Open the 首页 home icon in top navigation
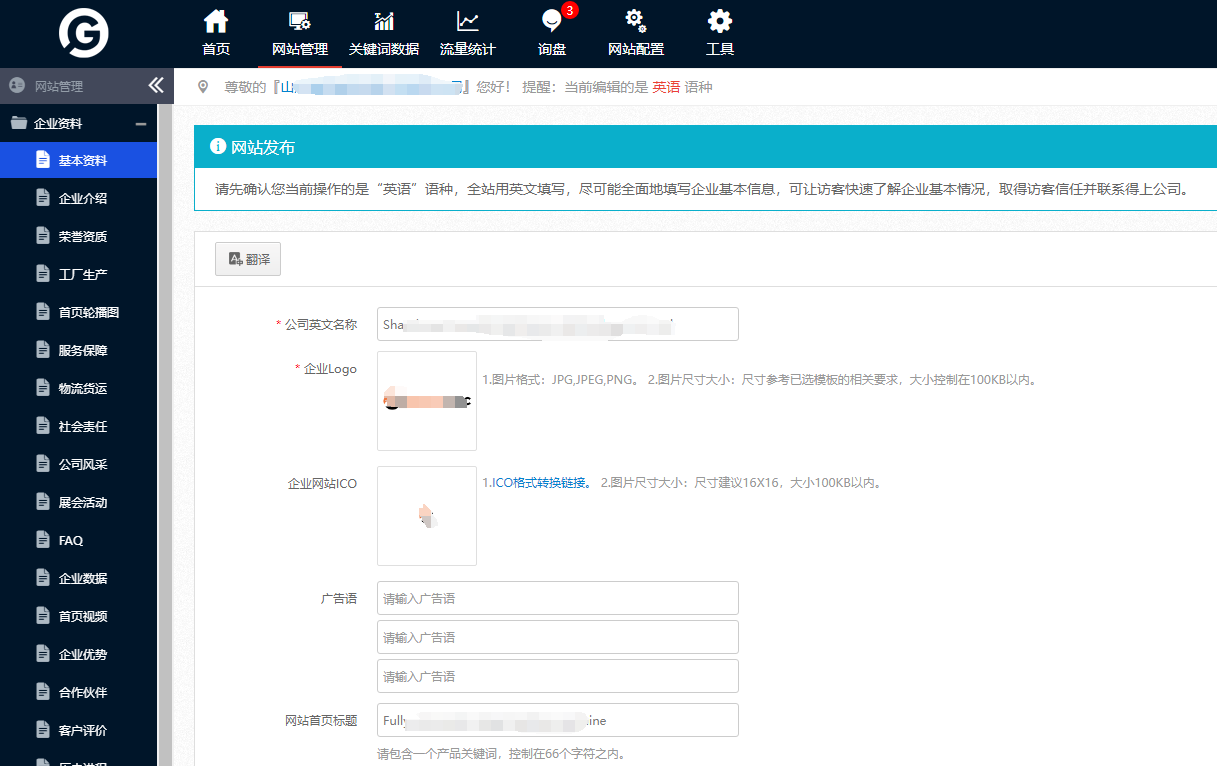This screenshot has height=766, width=1217. pos(216,22)
